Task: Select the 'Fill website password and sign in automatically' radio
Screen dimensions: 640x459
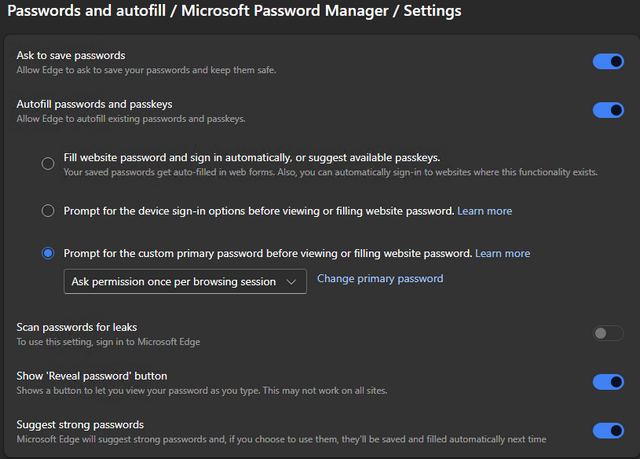Action: coord(48,164)
